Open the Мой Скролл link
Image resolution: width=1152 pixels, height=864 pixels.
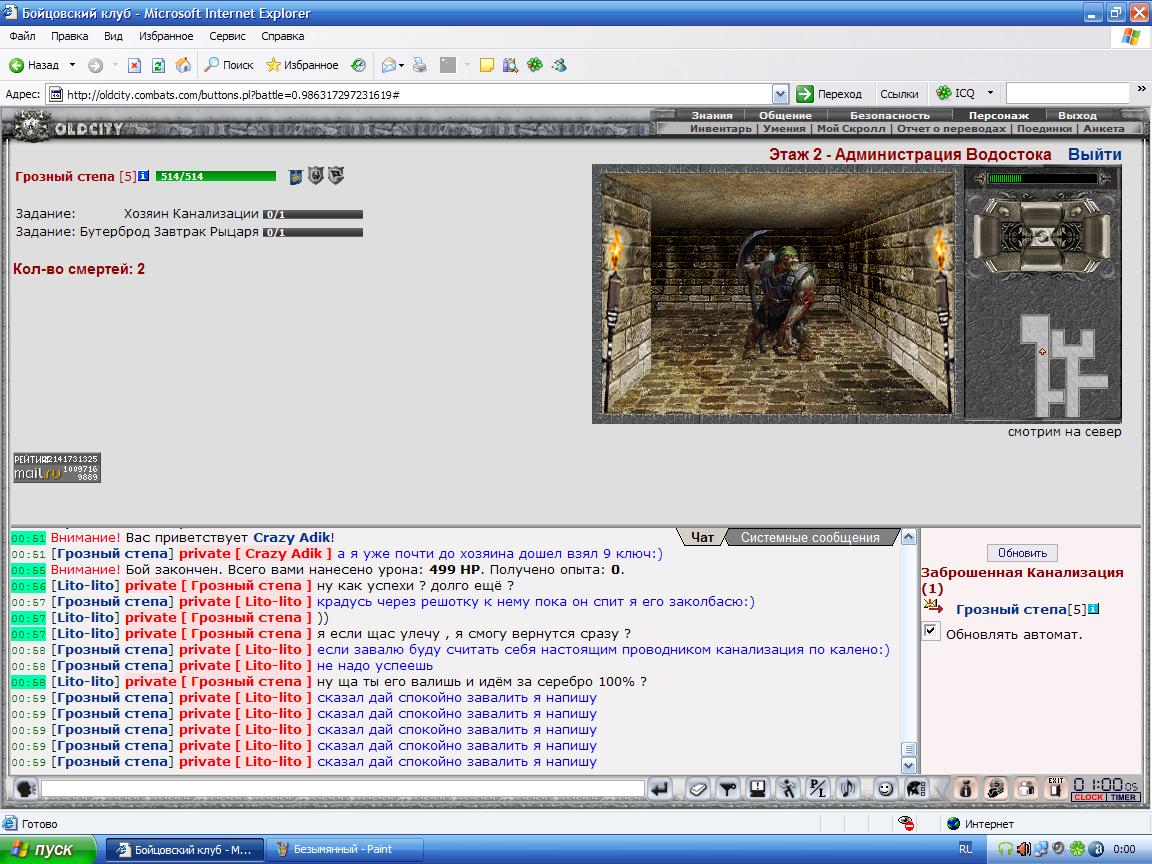[x=851, y=129]
